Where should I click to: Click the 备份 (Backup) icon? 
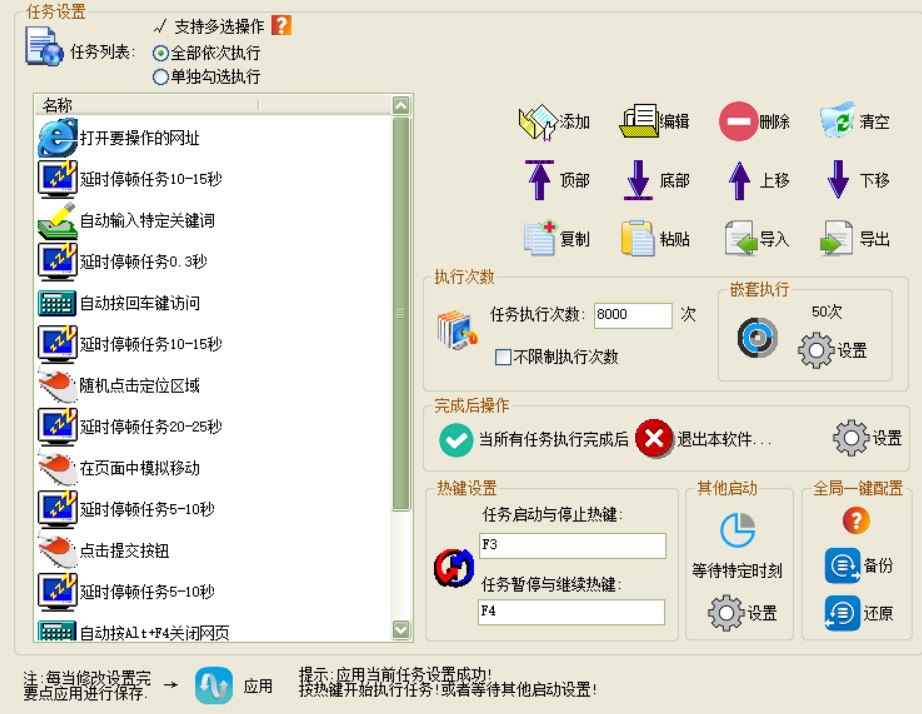[842, 565]
